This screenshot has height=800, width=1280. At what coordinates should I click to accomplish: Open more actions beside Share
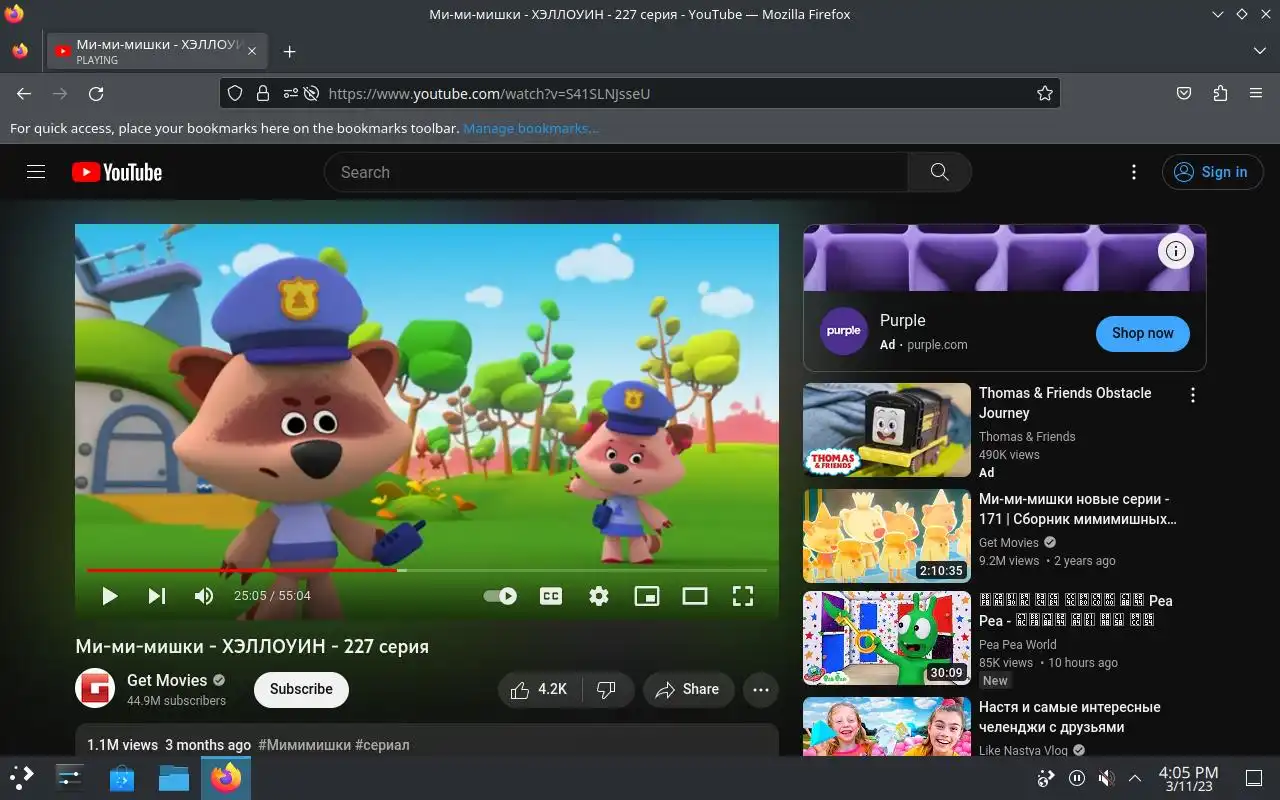(761, 689)
